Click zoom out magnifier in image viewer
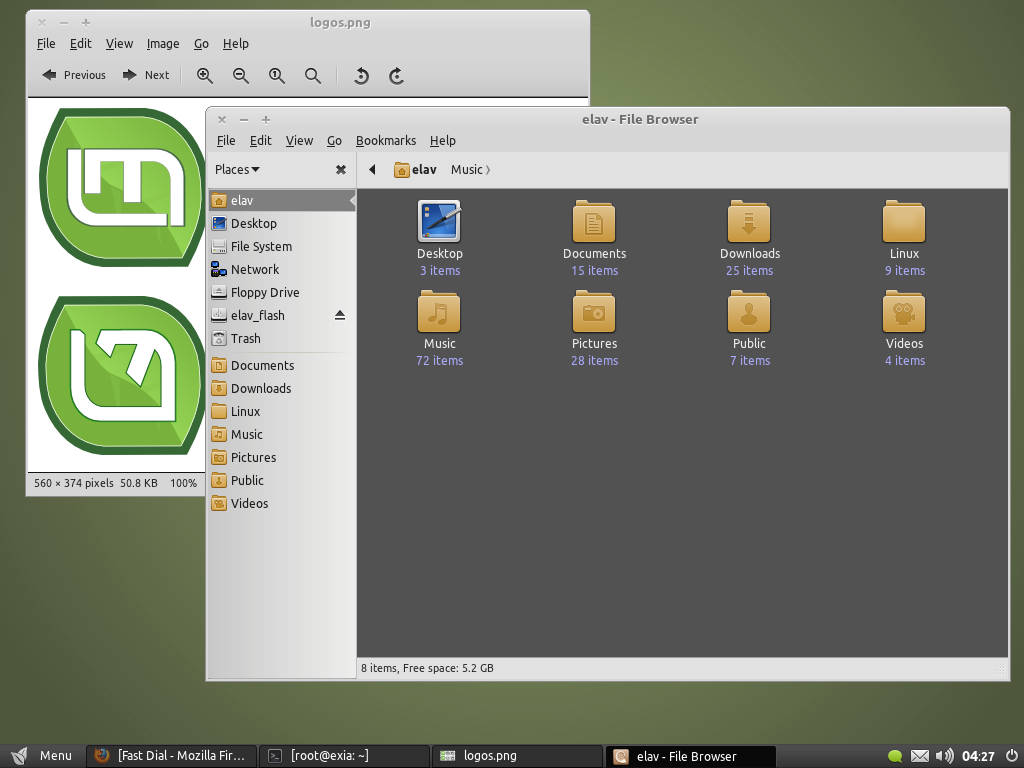 coord(241,76)
